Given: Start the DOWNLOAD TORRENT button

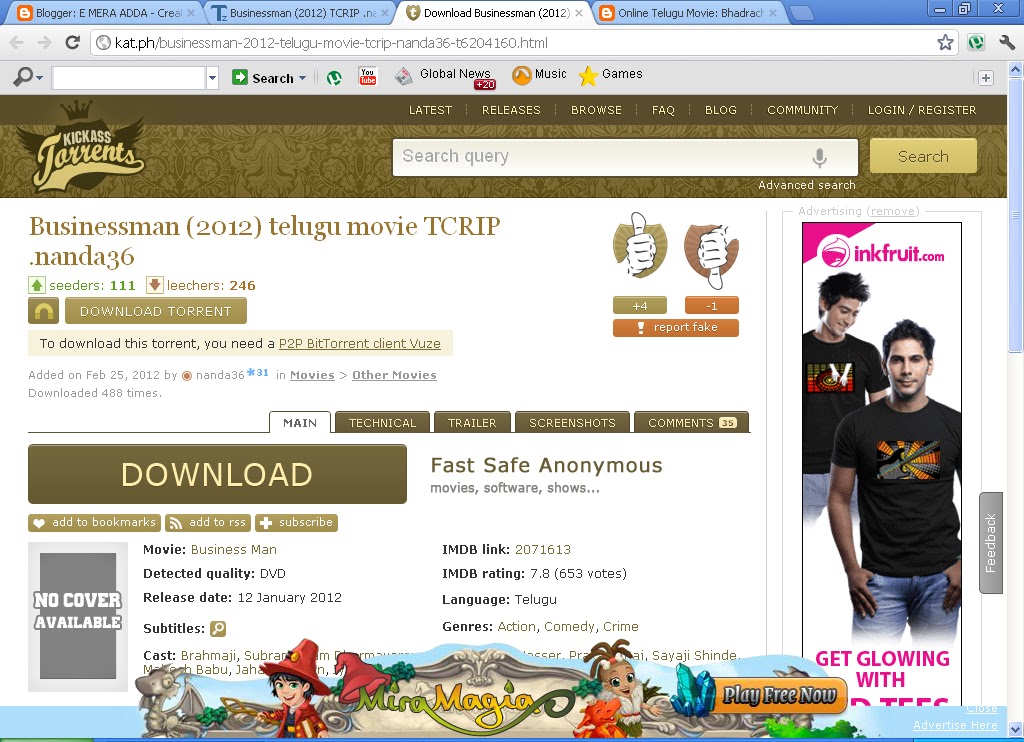Looking at the screenshot, I should point(155,311).
